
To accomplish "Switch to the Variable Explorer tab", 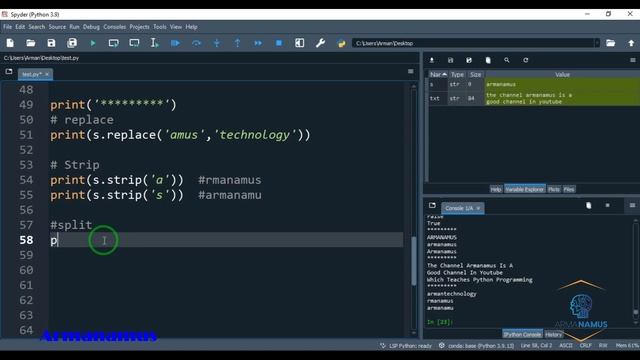I will (524, 189).
